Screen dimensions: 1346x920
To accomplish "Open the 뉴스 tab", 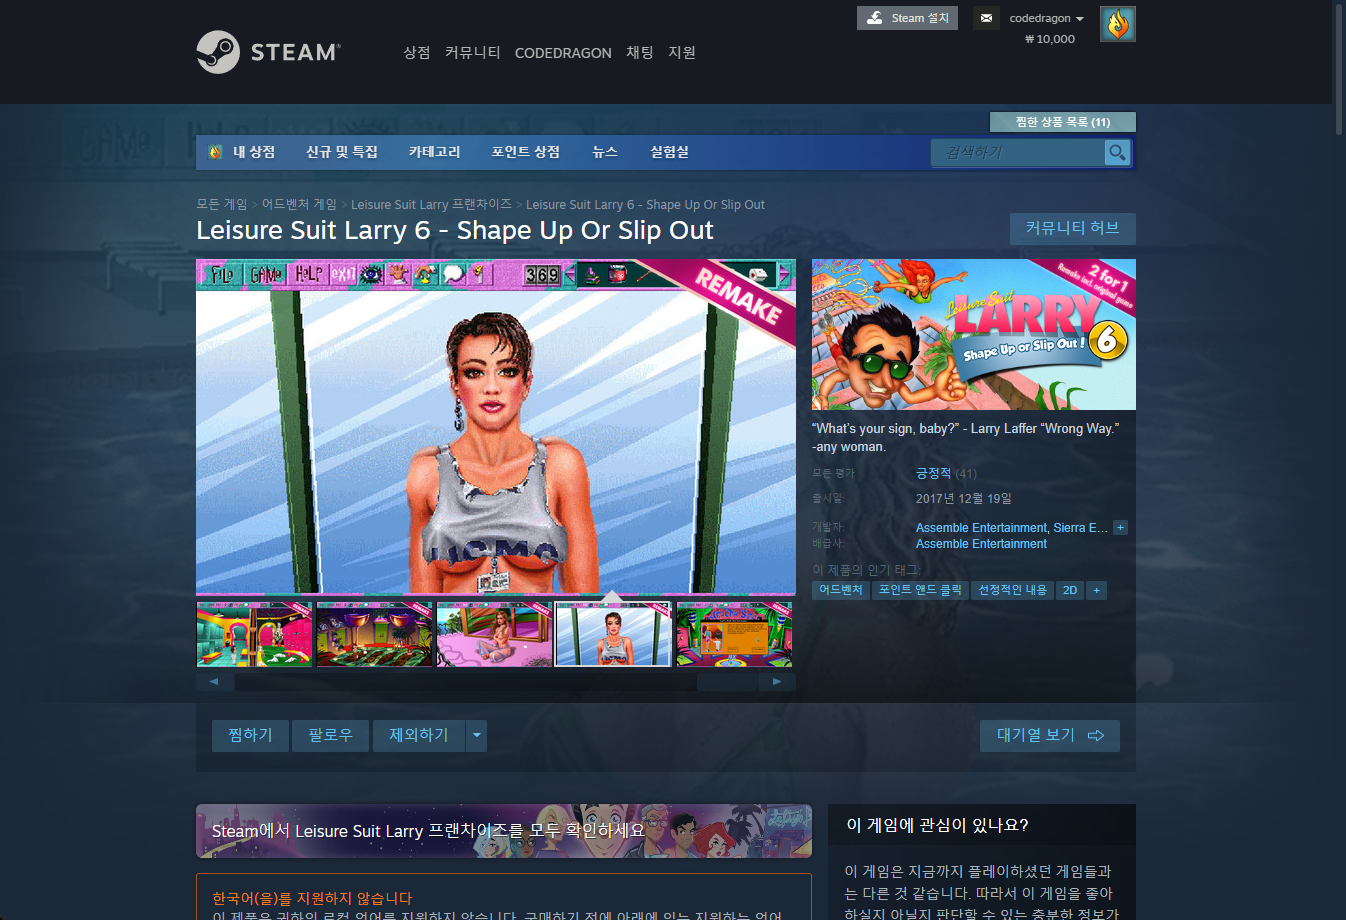I will (x=605, y=152).
